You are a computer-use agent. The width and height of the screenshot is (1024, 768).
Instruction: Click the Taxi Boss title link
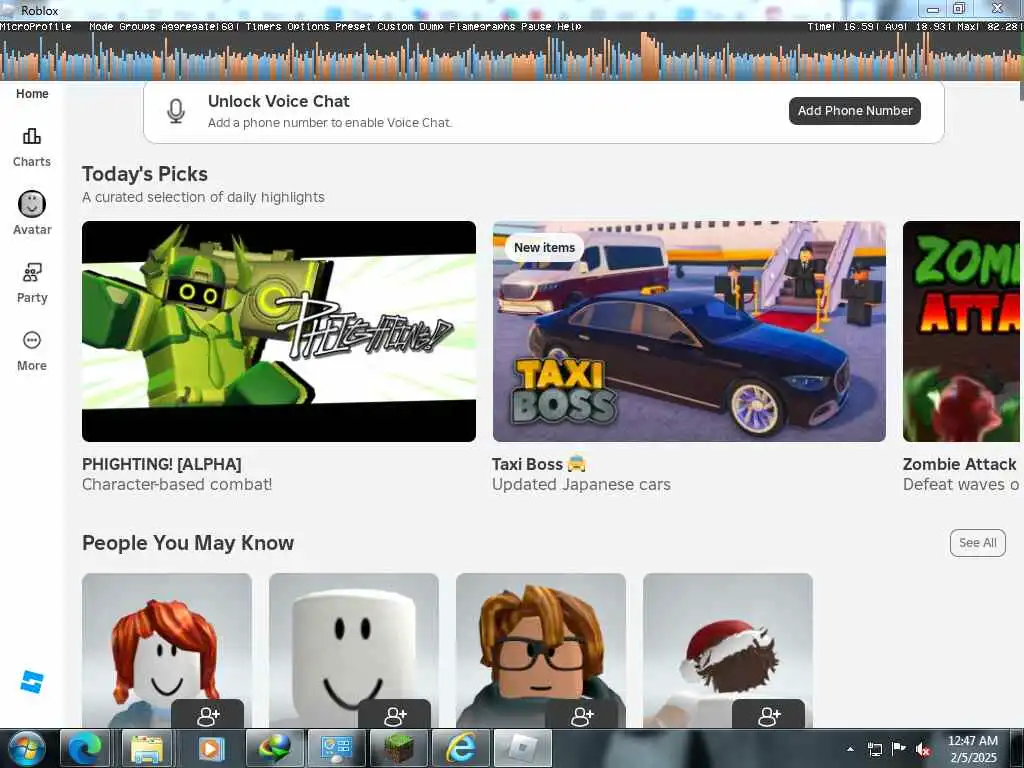point(539,464)
